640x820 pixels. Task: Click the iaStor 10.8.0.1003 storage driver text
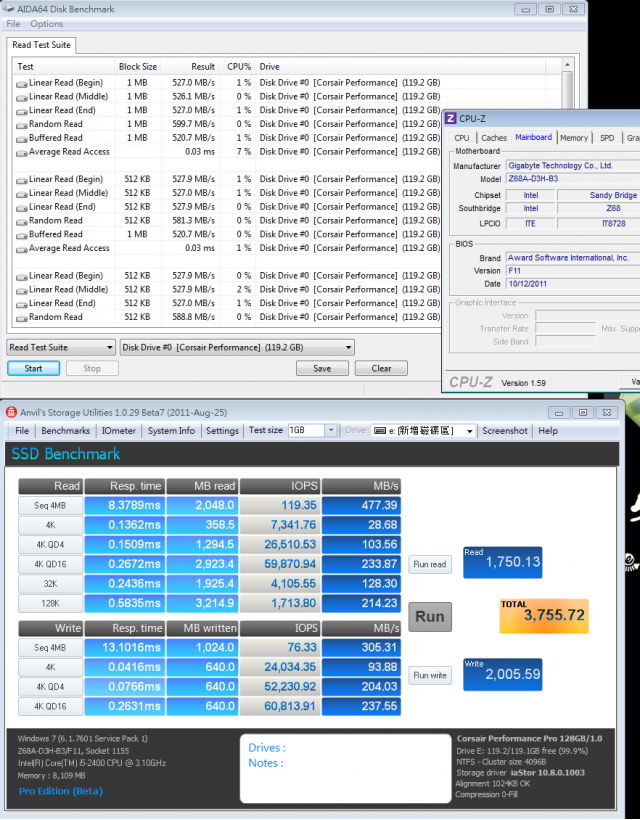coord(547,773)
